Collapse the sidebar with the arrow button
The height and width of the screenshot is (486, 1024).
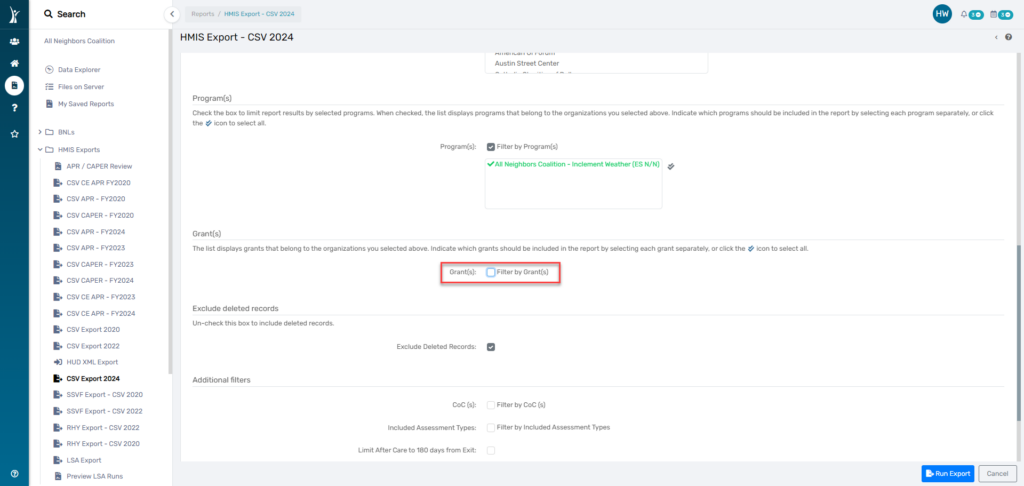[171, 14]
